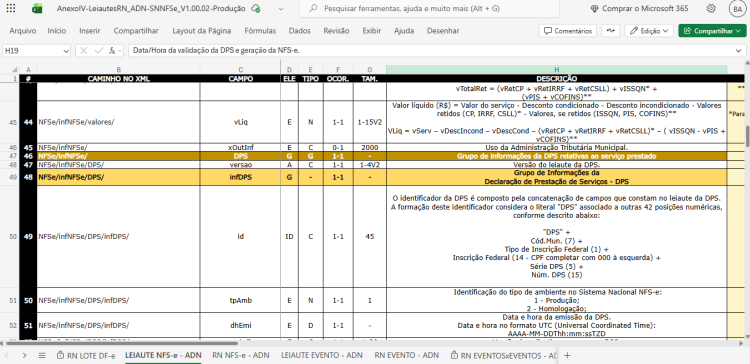Click the insert function fx icon
750x364 pixels.
pos(112,50)
